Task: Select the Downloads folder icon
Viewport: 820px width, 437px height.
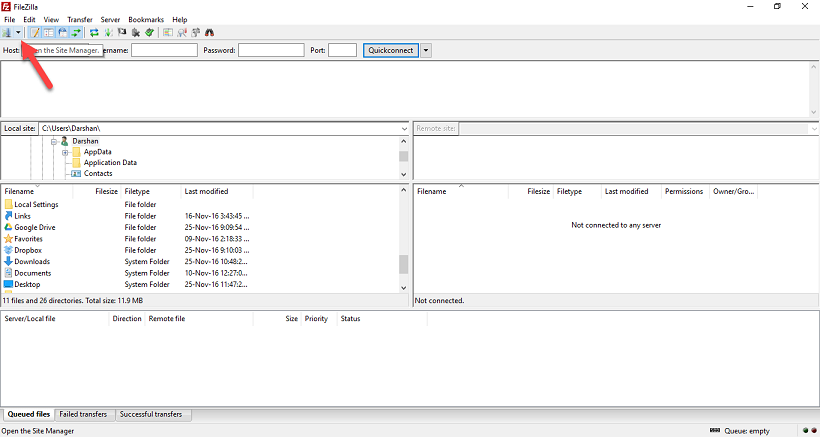Action: click(8, 261)
